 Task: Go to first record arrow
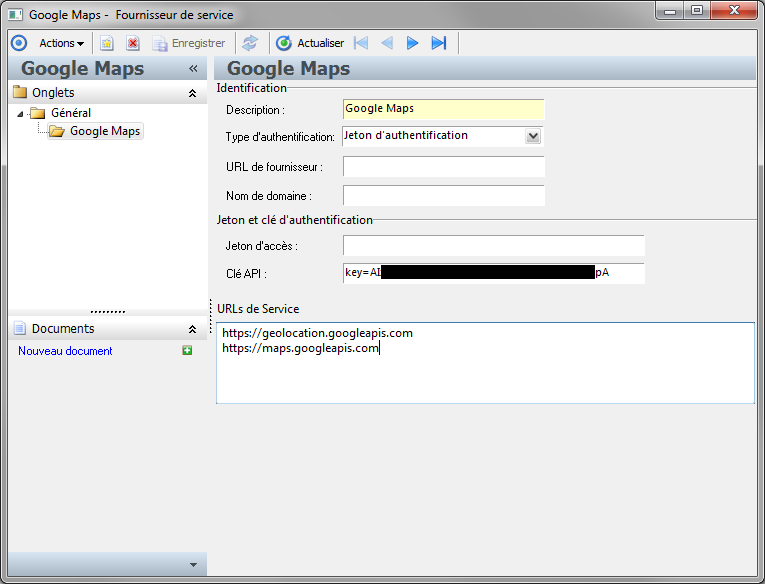click(x=361, y=43)
